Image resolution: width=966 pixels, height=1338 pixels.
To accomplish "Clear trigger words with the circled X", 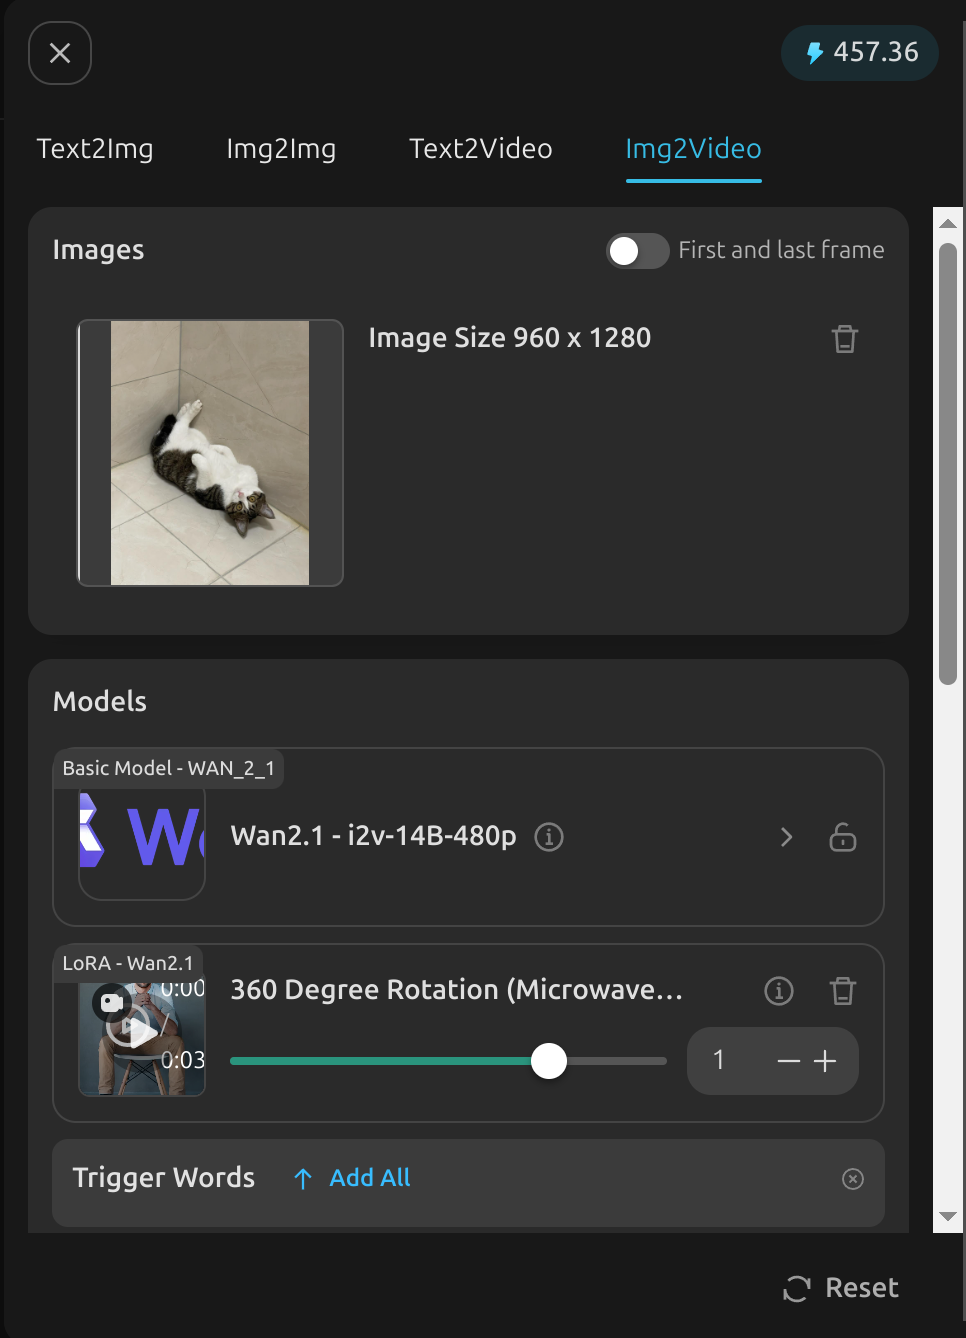I will coord(853,1179).
